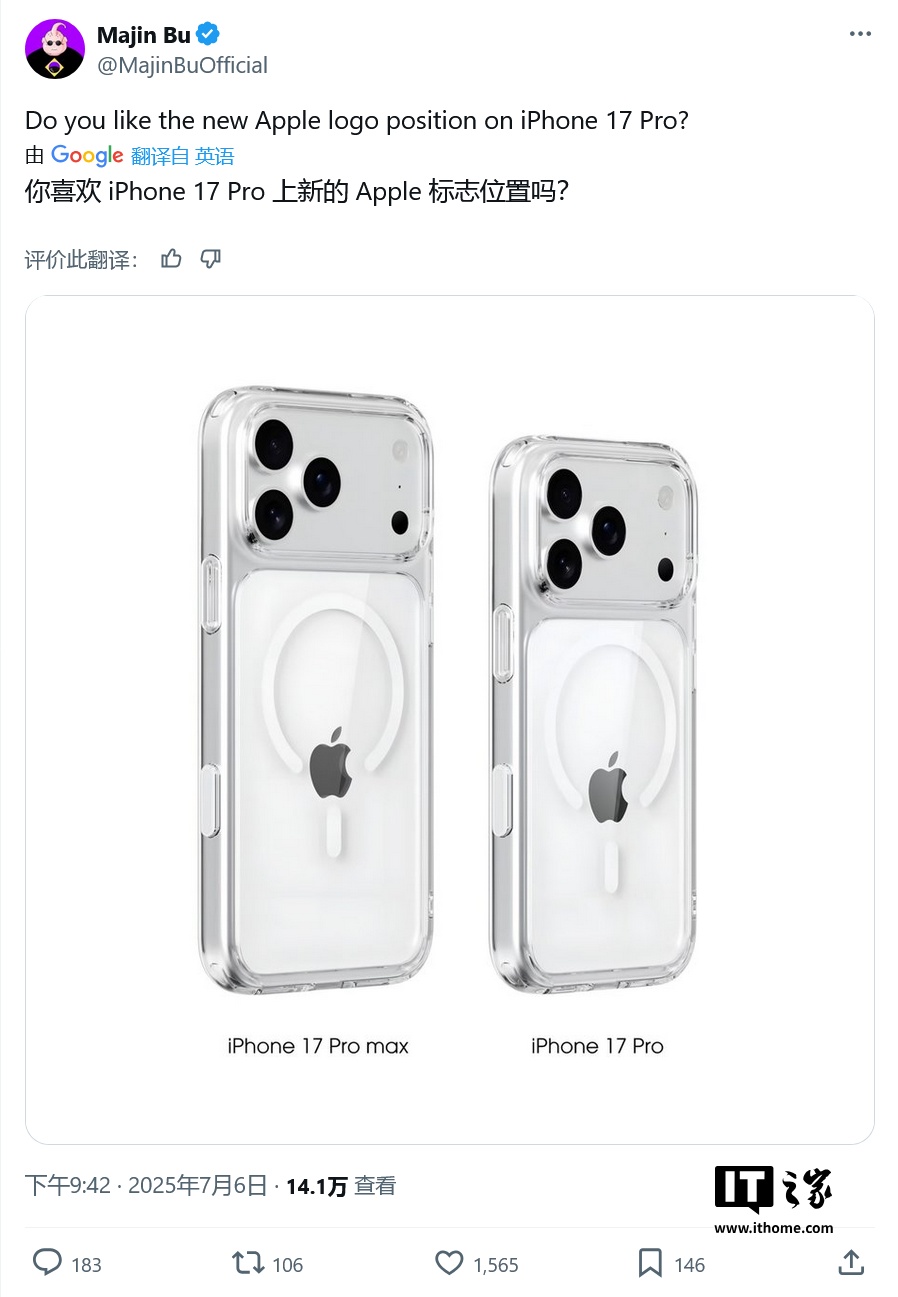Click the 183 replies count
Viewport: 898px width, 1297px height.
87,1265
